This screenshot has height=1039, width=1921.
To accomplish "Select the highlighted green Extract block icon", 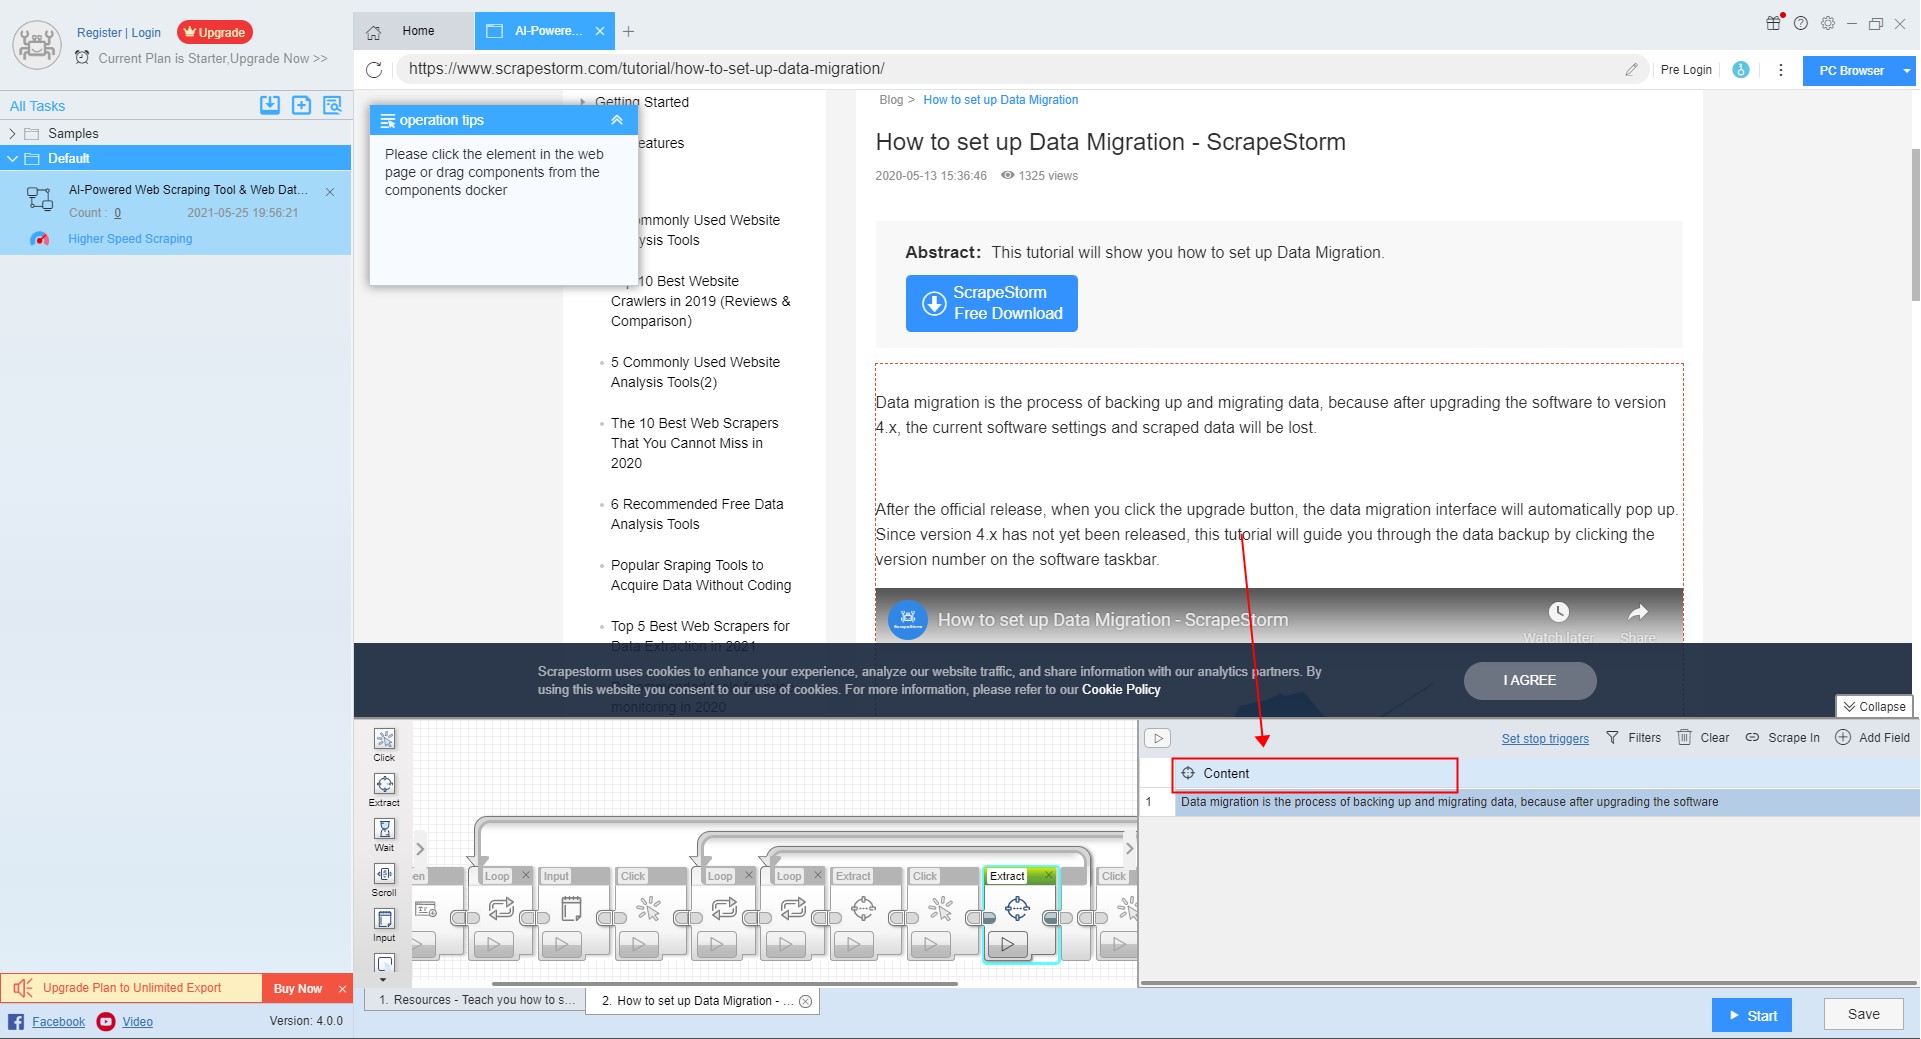I will click(x=1017, y=908).
